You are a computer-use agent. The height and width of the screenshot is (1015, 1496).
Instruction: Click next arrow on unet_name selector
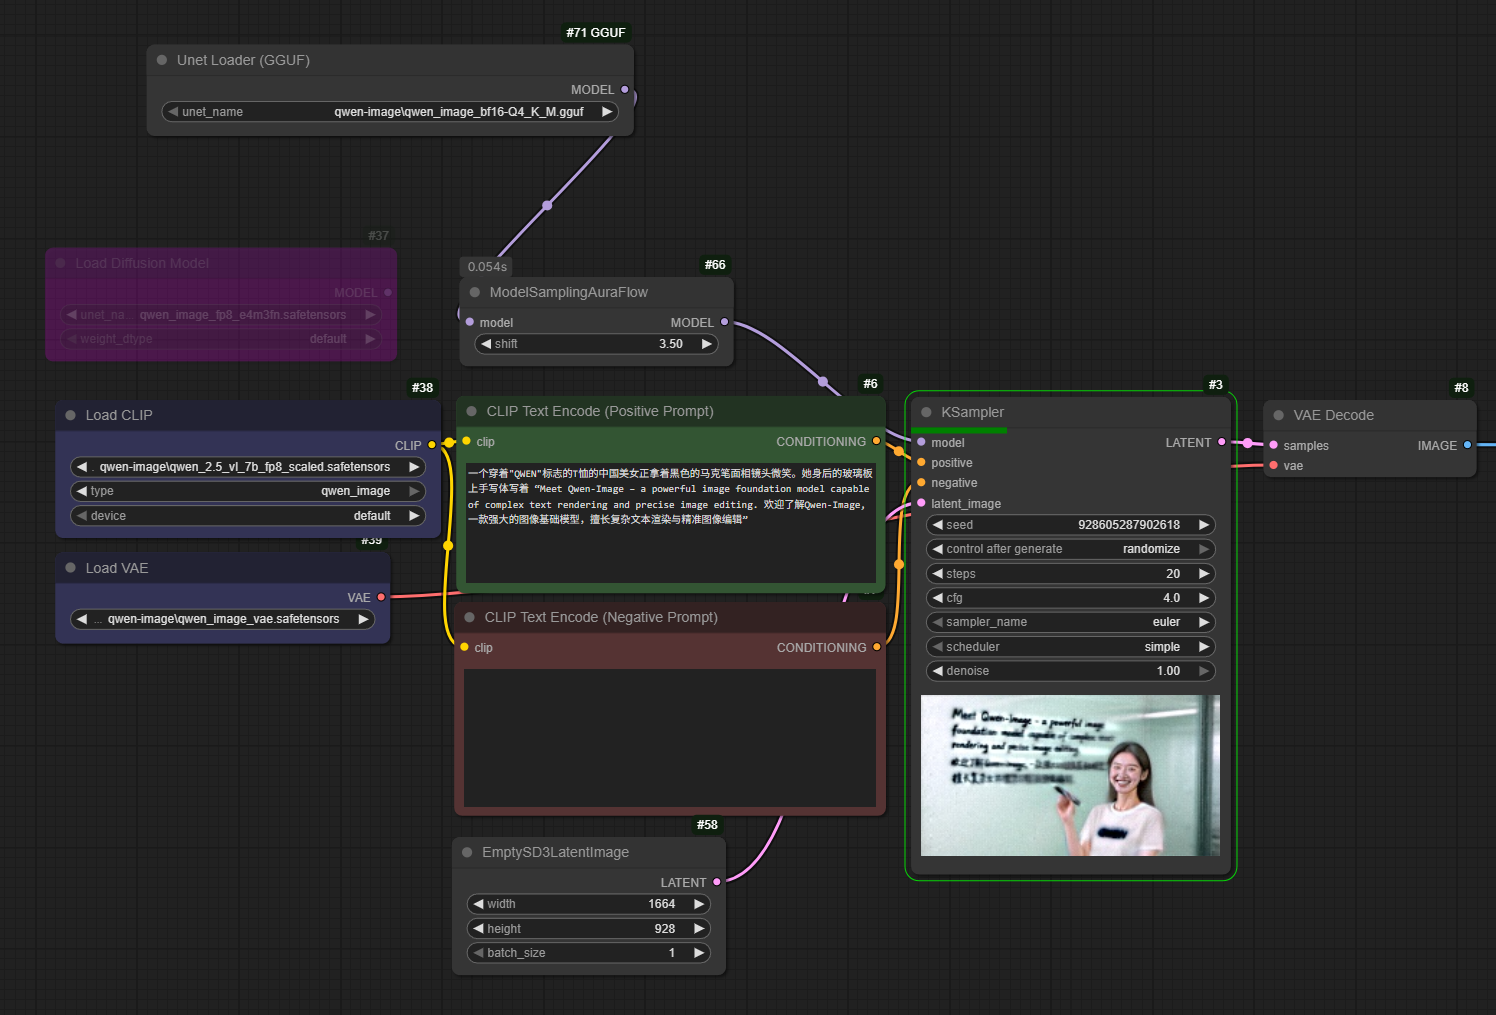(606, 112)
